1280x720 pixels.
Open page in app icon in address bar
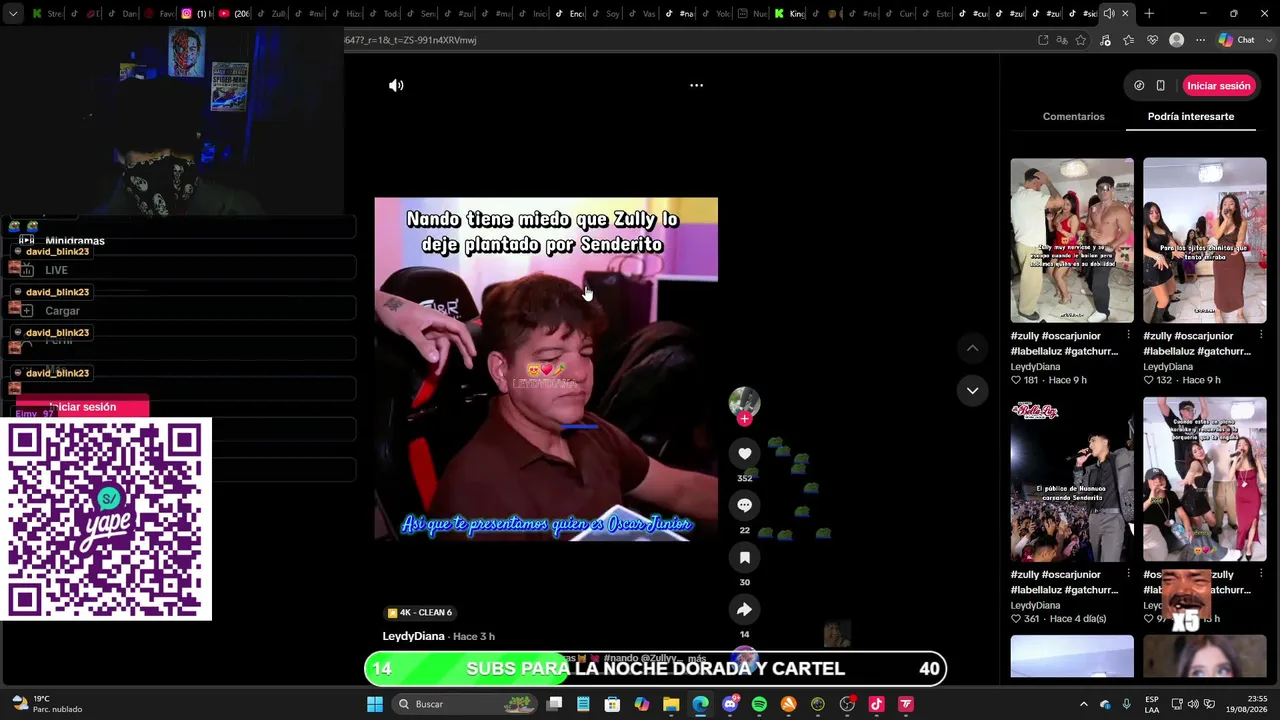pyautogui.click(x=1043, y=40)
